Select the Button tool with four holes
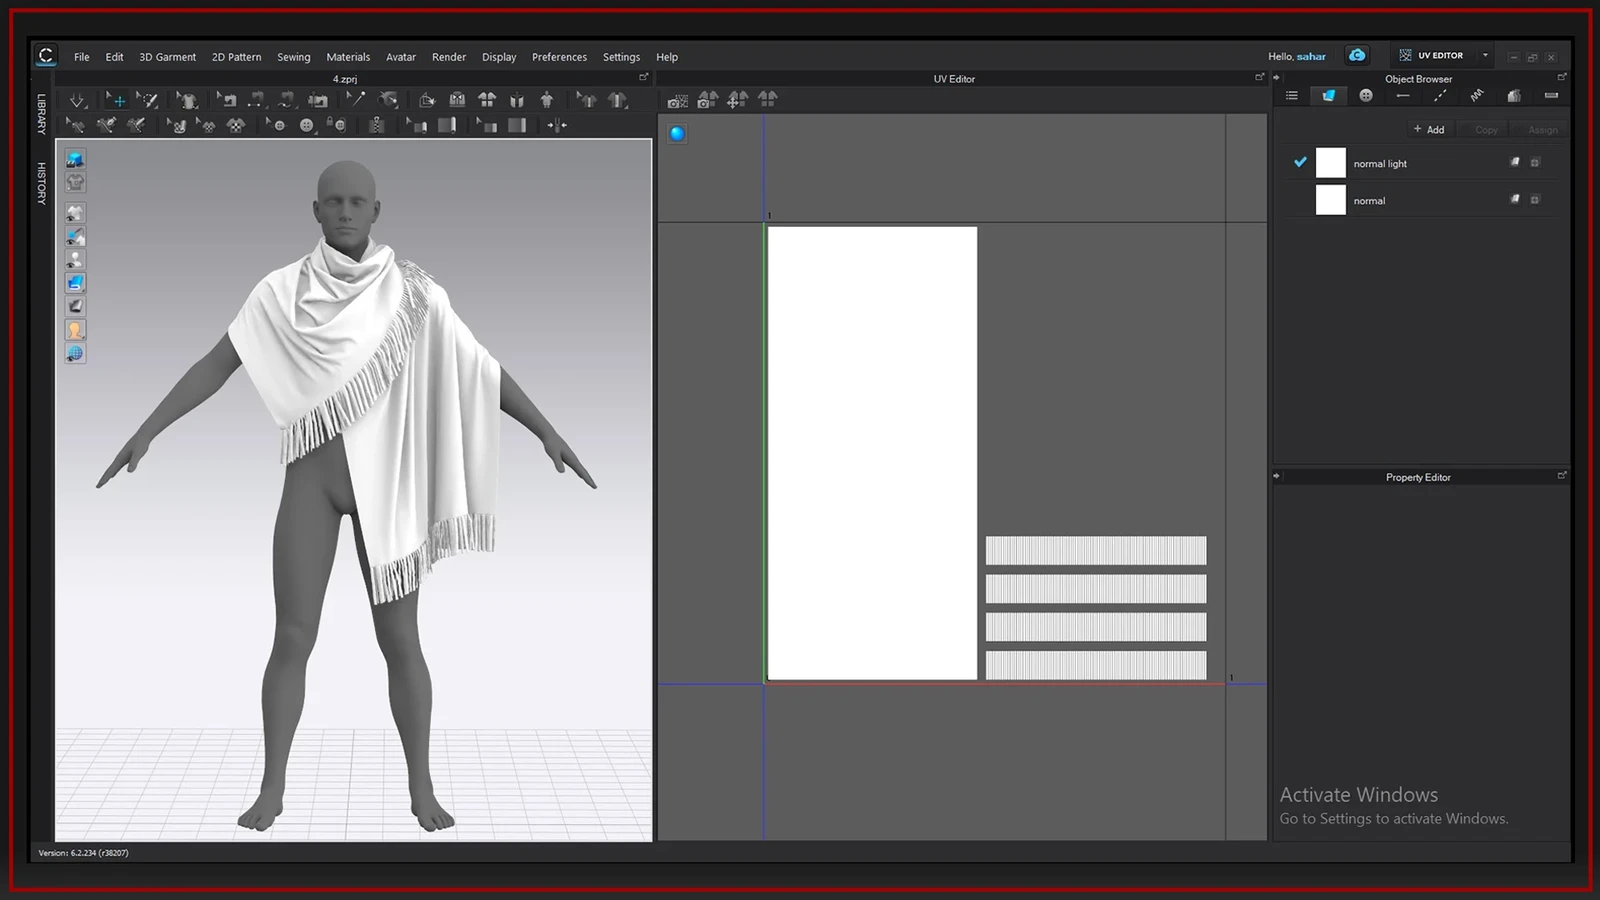This screenshot has height=900, width=1600. coord(306,125)
